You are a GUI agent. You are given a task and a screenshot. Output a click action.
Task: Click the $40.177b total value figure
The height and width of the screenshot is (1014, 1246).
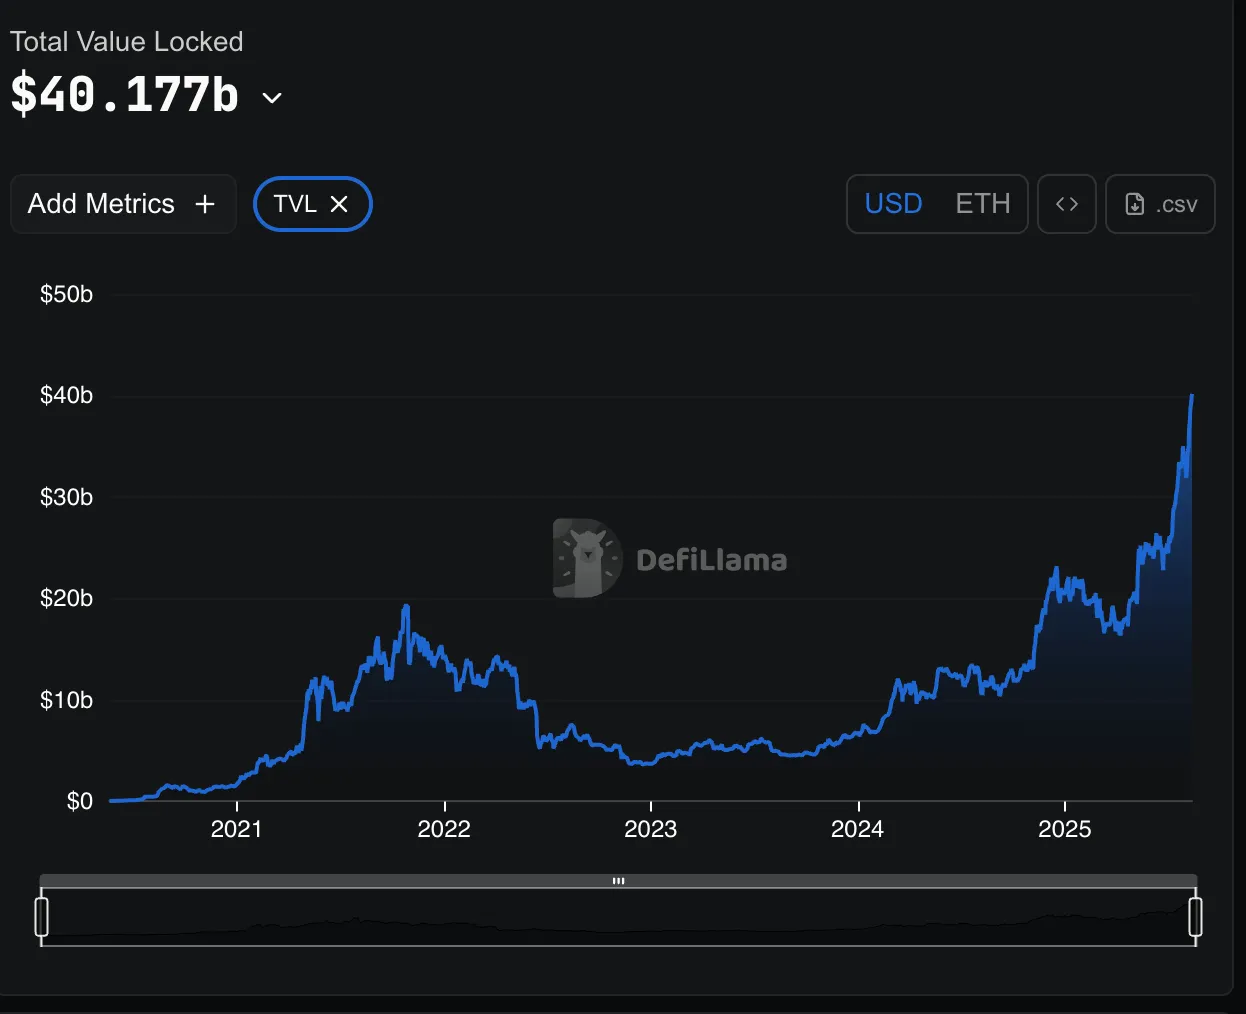tap(125, 96)
